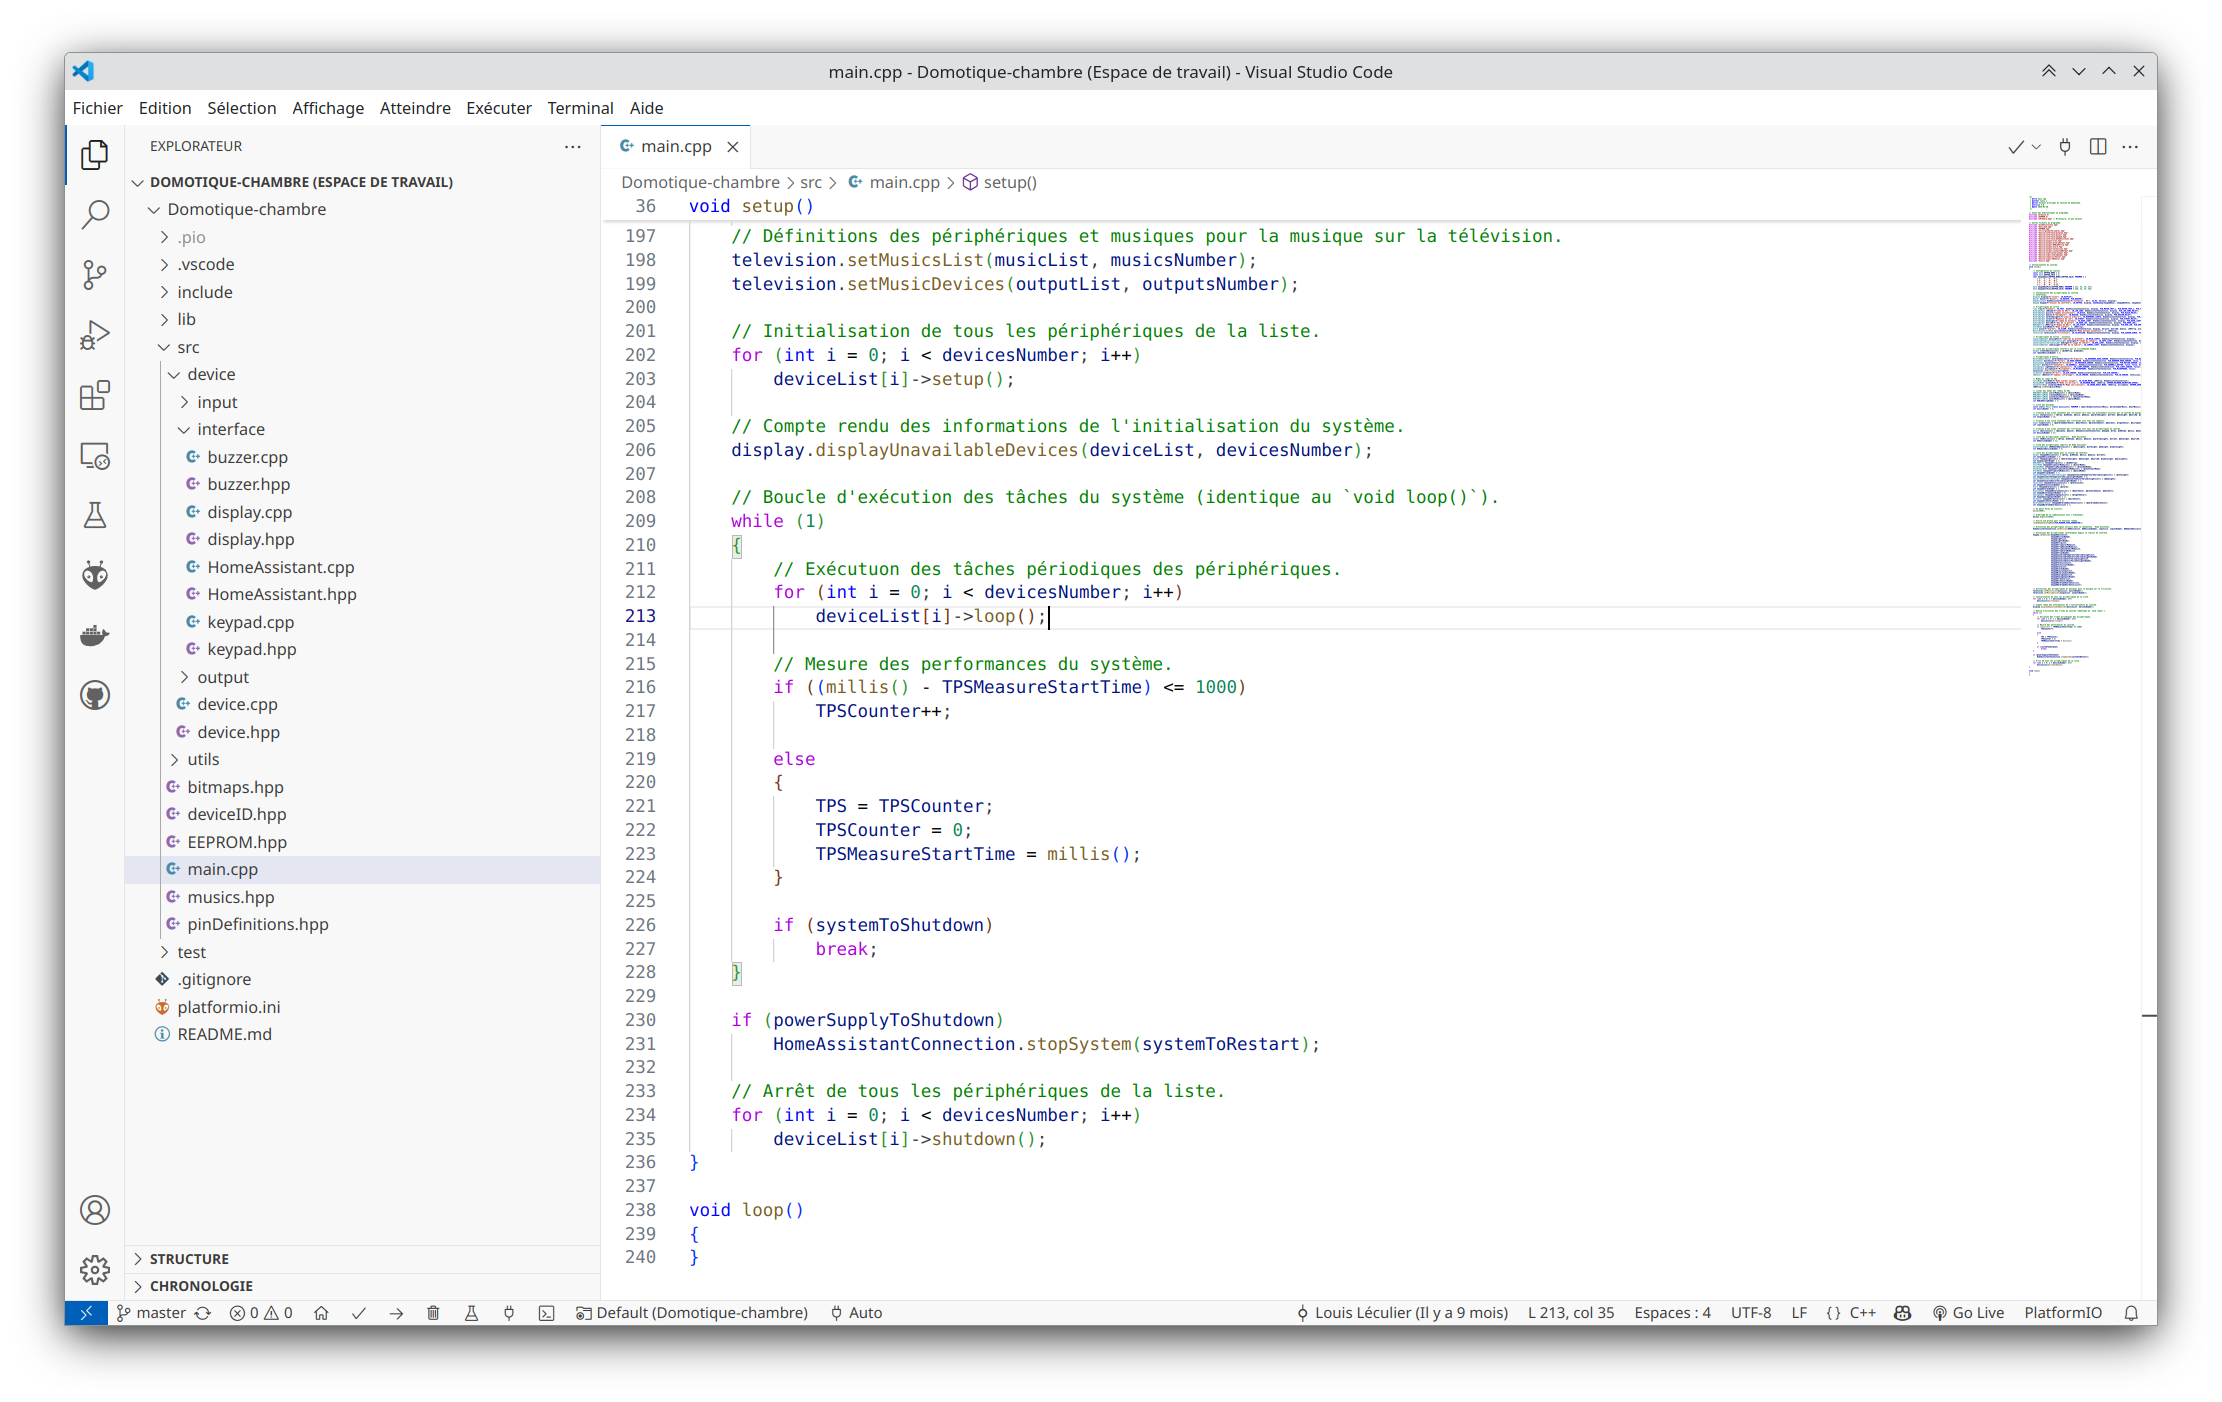Open the Search view in activity bar

[95, 214]
